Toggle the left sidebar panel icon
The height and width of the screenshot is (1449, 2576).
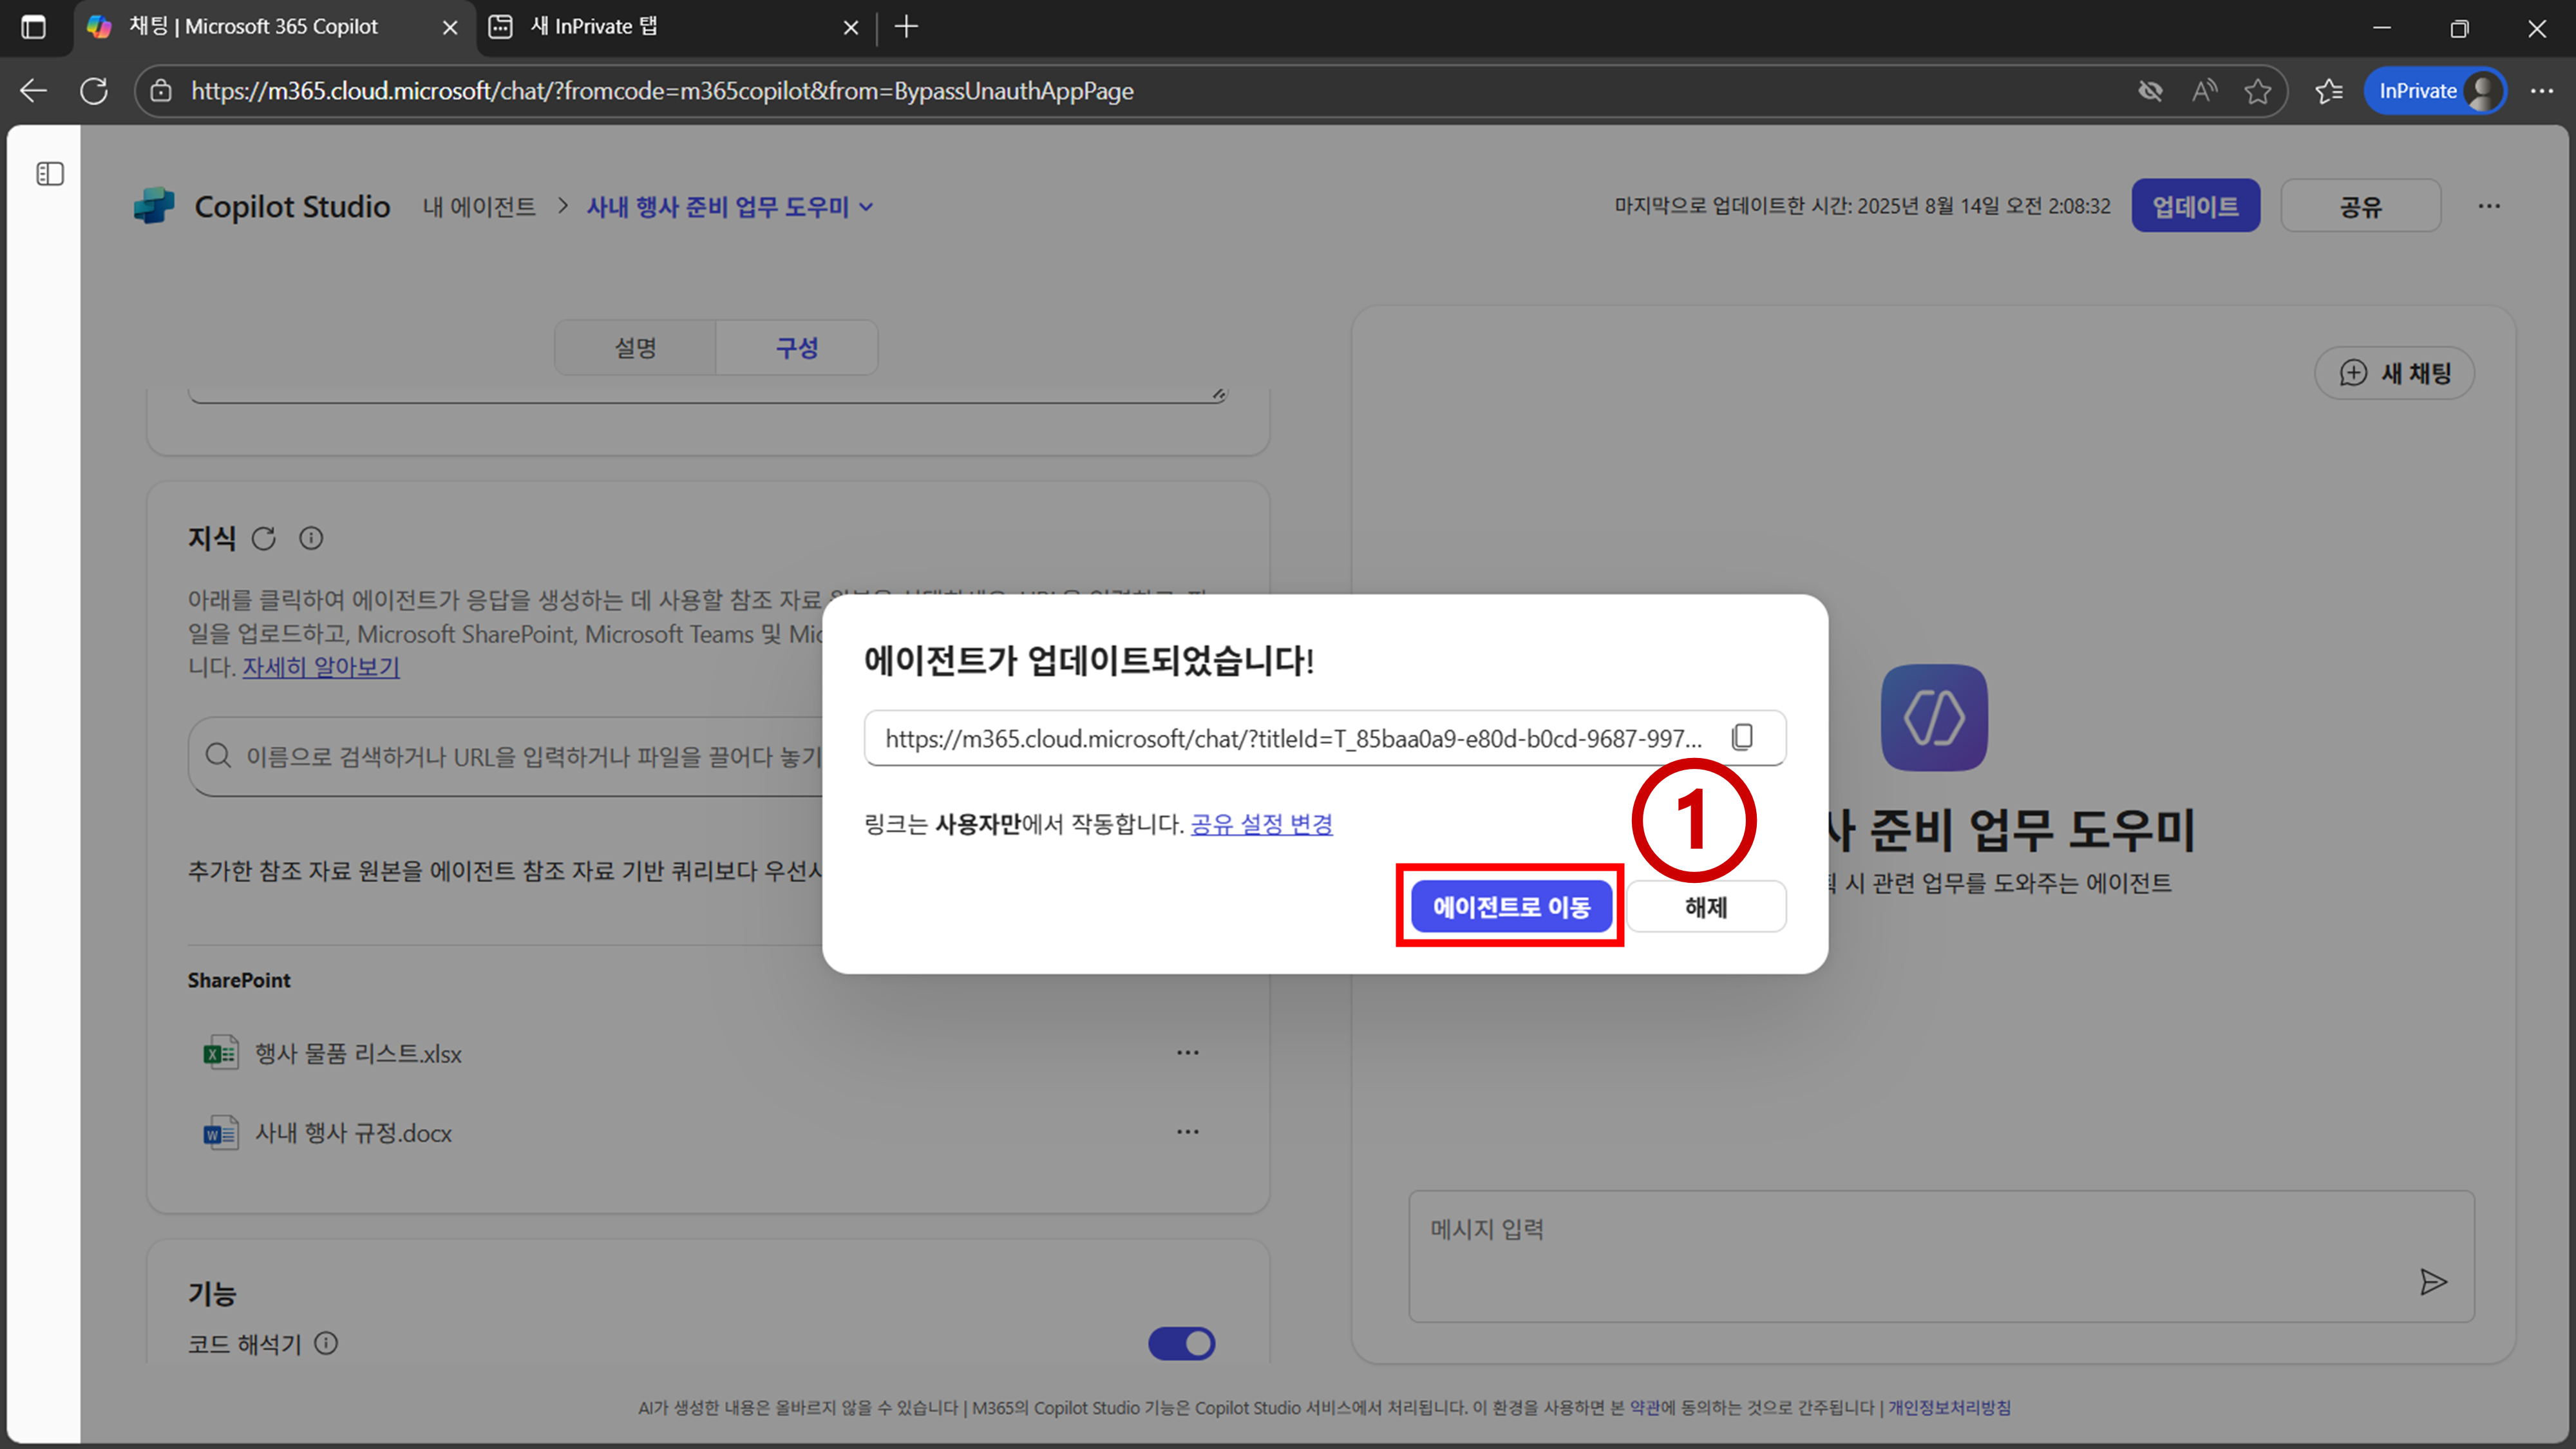tap(50, 174)
